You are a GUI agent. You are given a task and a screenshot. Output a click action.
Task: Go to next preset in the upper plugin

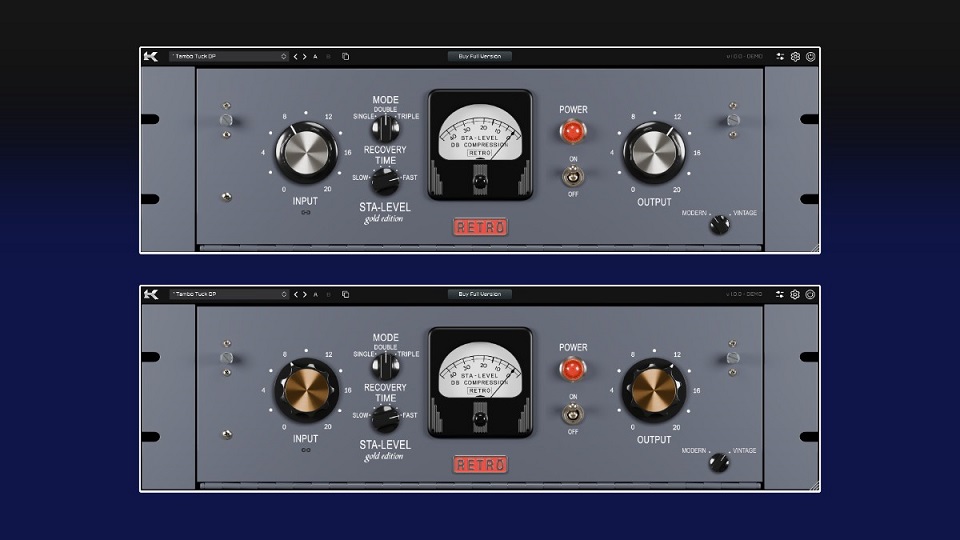pyautogui.click(x=305, y=57)
